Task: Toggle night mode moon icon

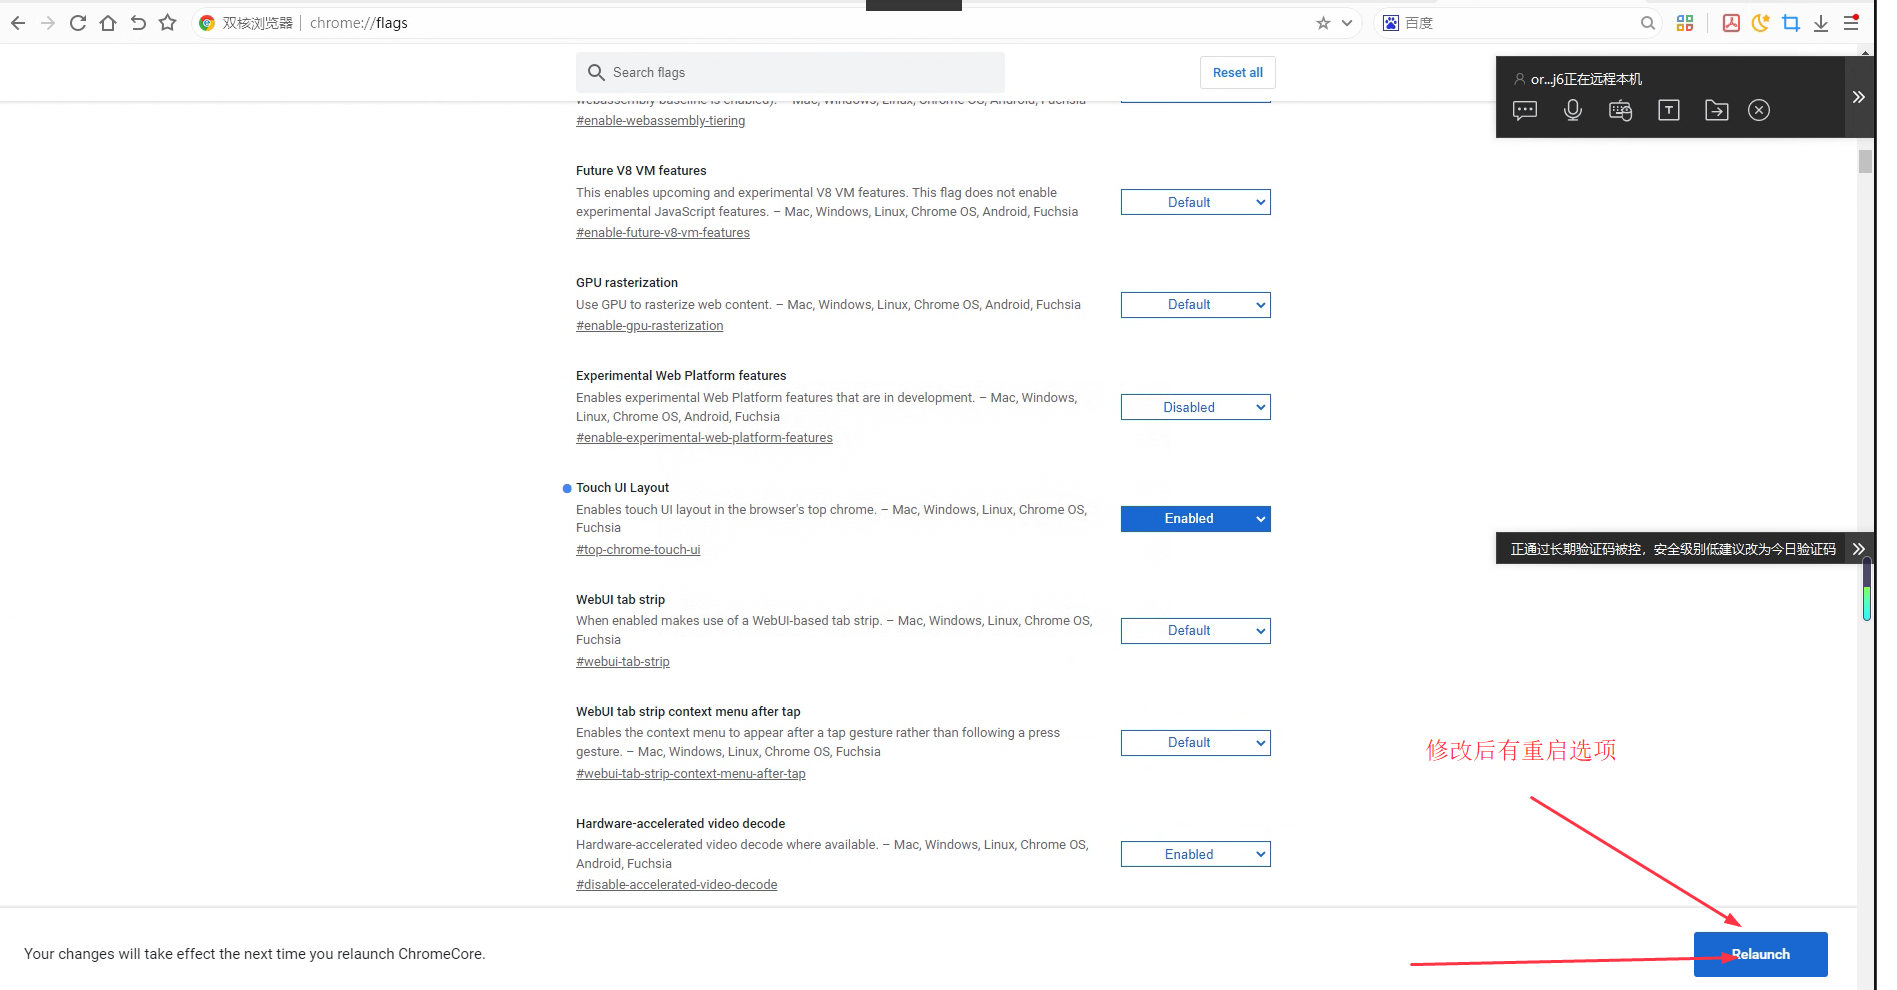Action: click(1761, 23)
